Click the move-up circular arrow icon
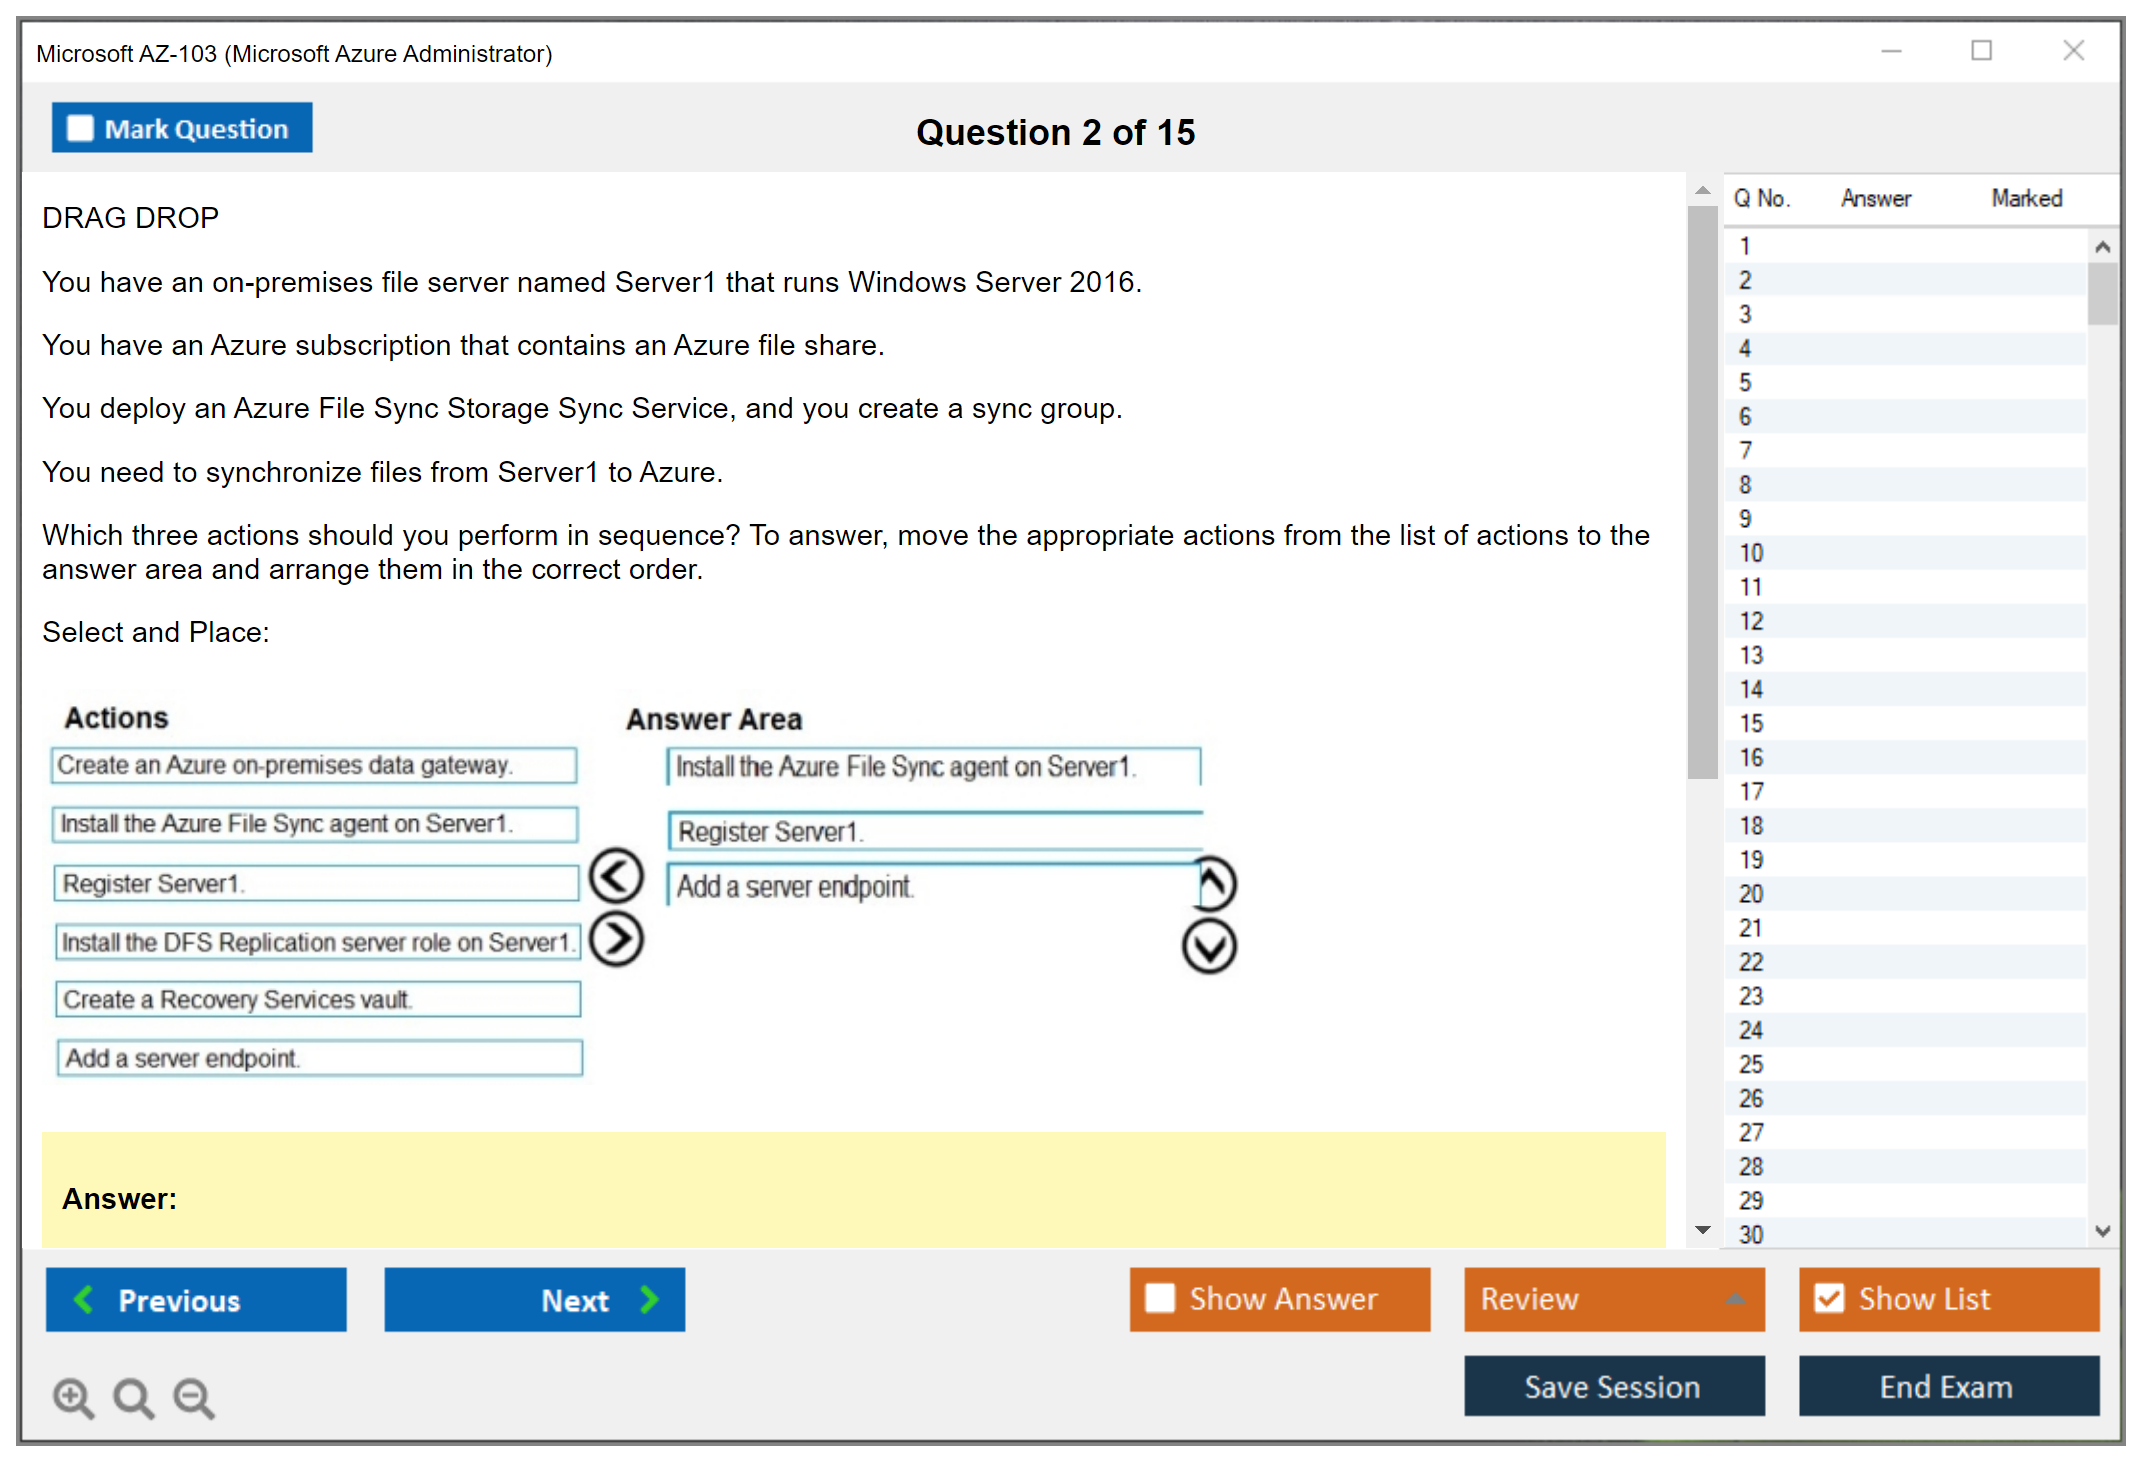This screenshot has width=2150, height=1470. click(x=1213, y=883)
